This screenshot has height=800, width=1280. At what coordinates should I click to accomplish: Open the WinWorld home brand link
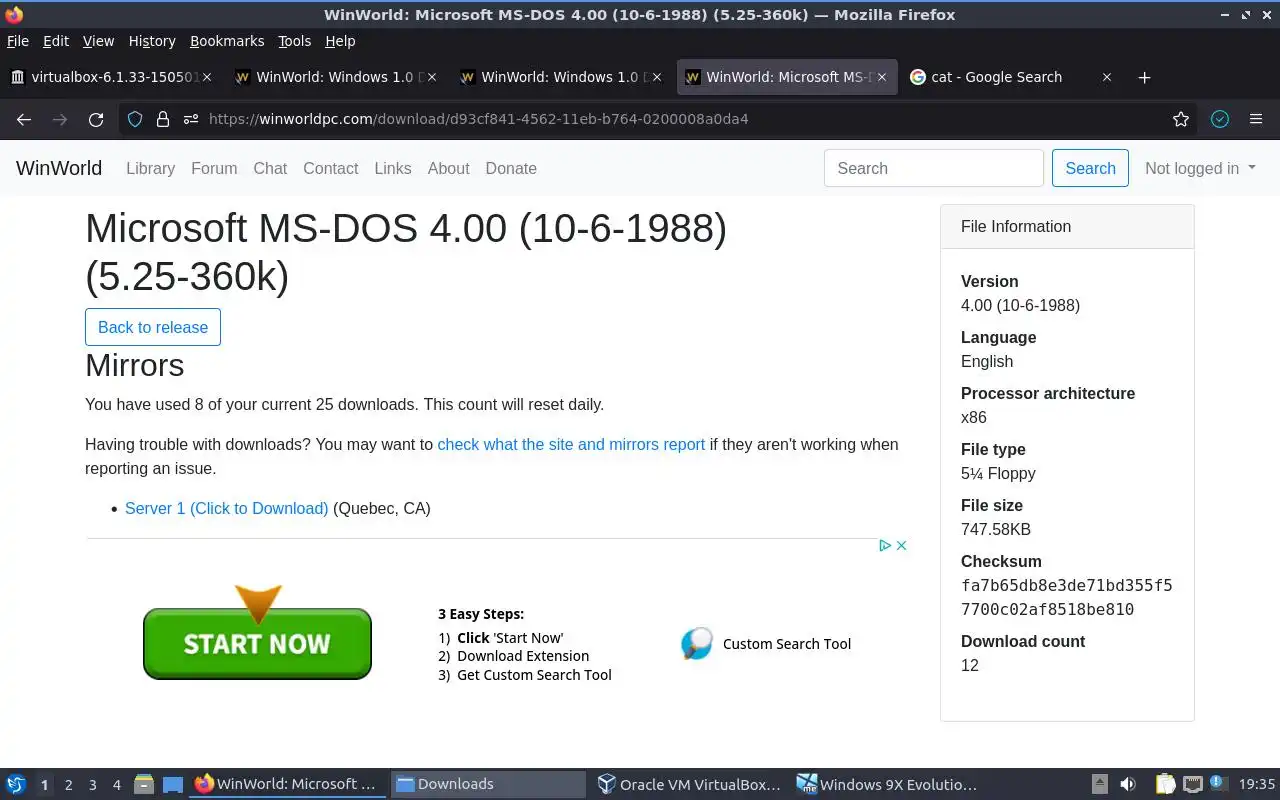click(x=59, y=168)
